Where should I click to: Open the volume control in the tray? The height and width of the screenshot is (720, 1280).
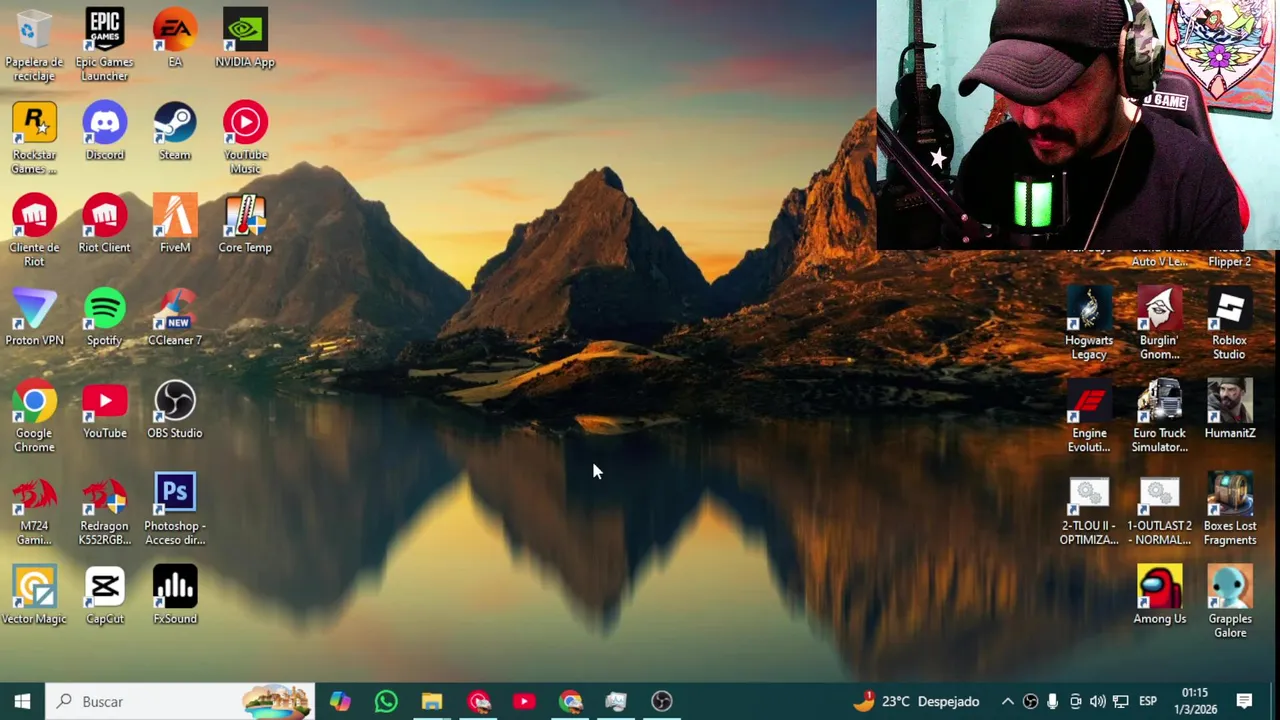click(1098, 701)
